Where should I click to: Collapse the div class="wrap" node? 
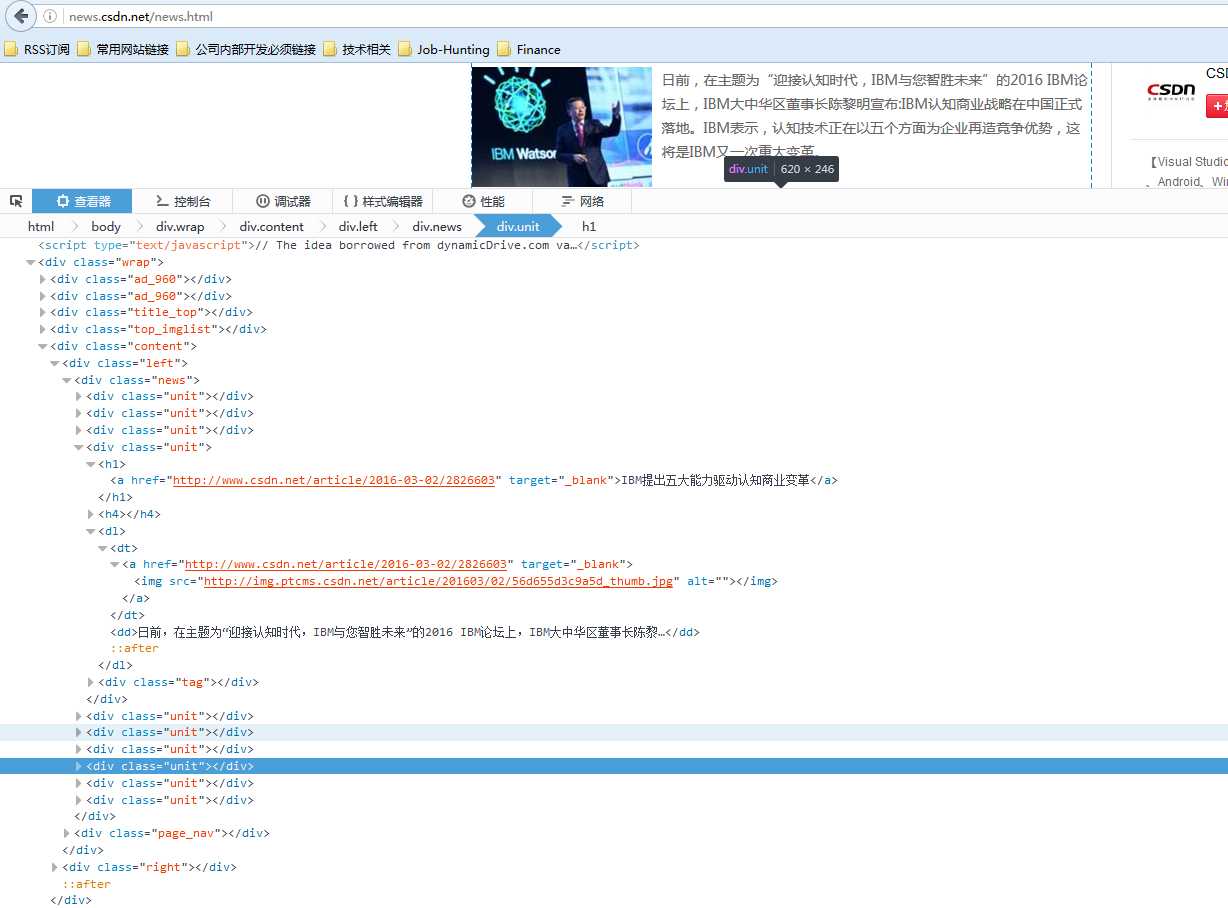31,262
